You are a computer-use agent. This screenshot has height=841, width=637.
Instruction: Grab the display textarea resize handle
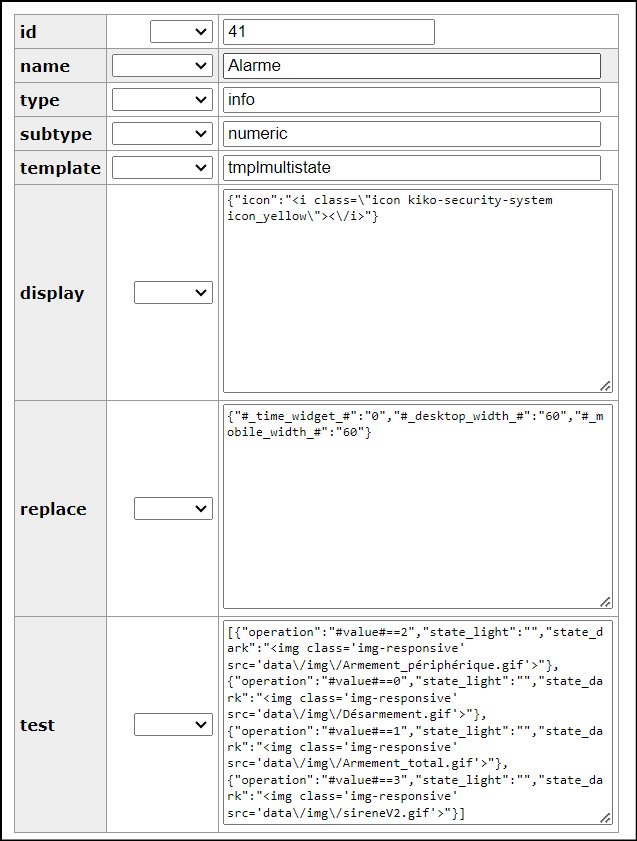point(605,386)
